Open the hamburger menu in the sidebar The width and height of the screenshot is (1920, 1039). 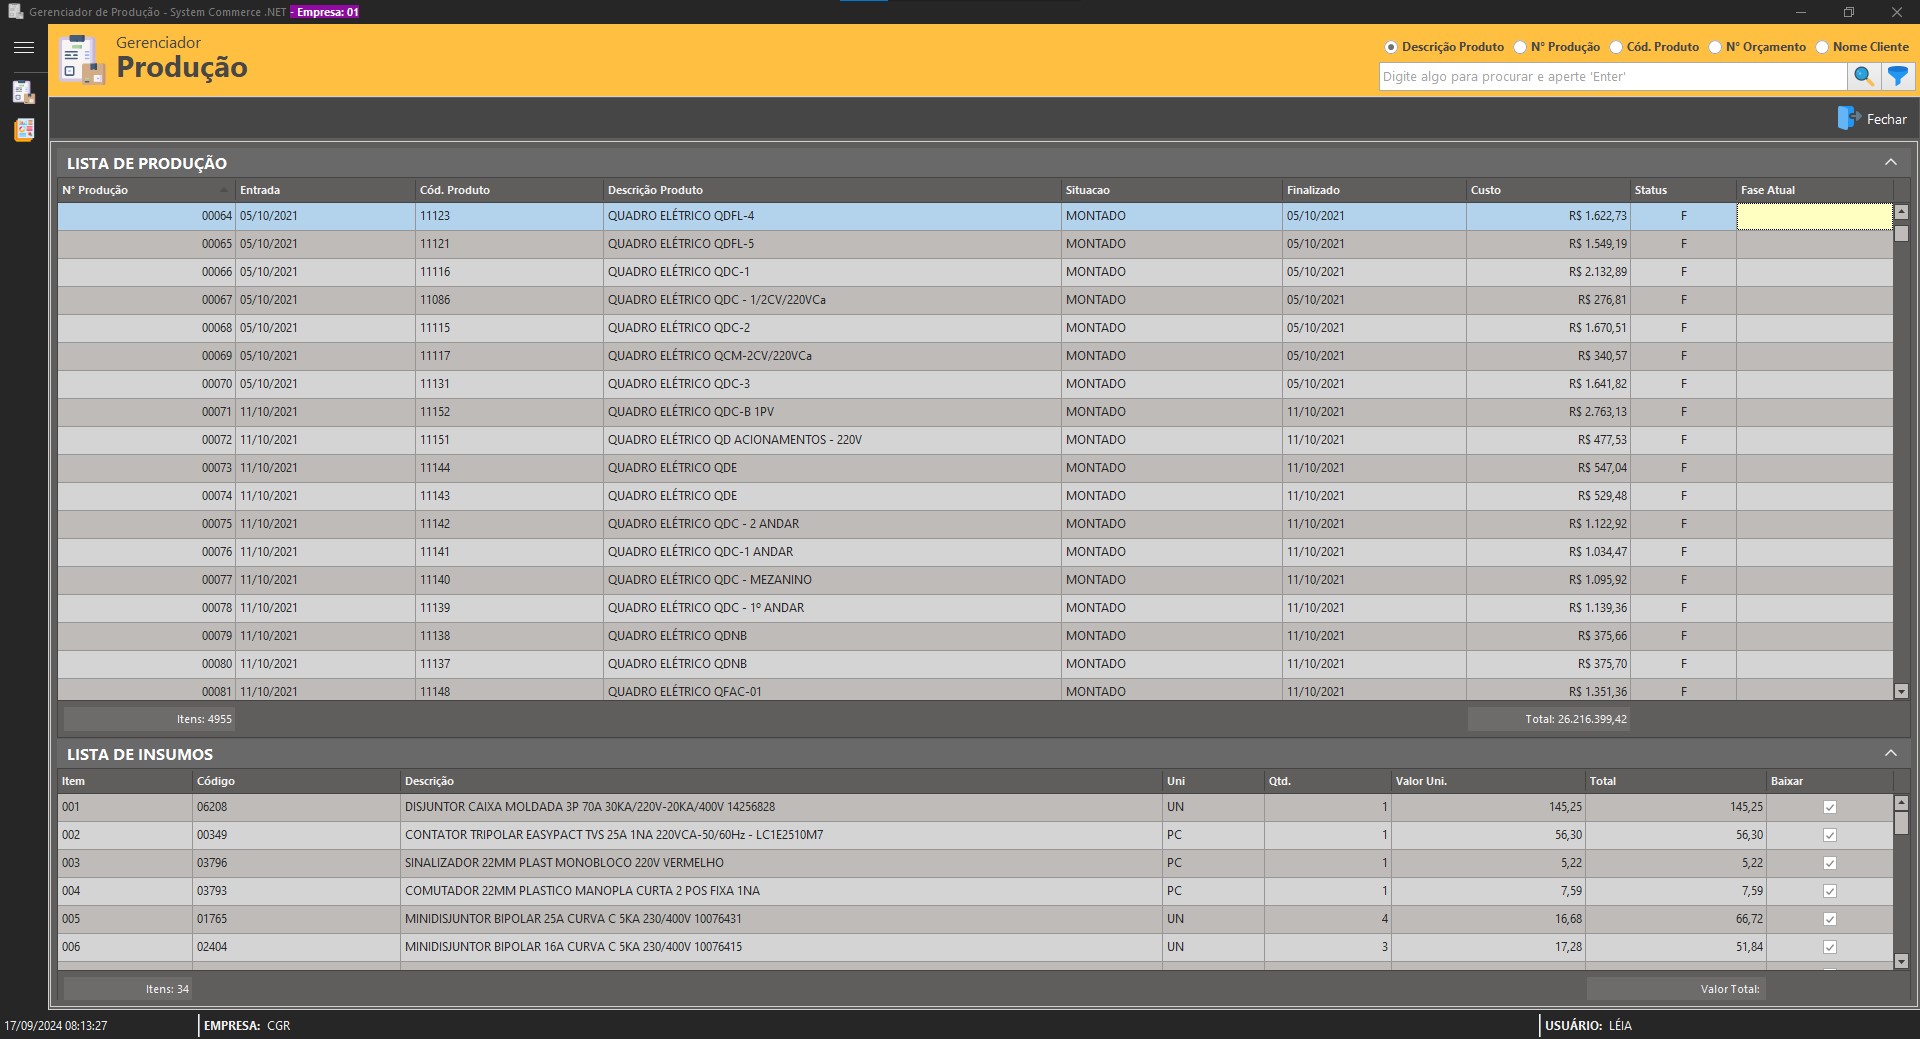pos(24,47)
